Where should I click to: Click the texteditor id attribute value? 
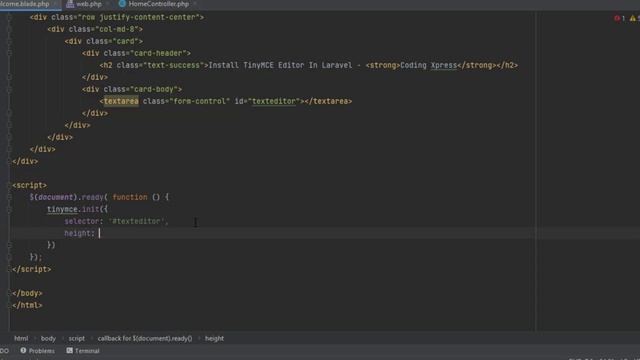[x=274, y=101]
